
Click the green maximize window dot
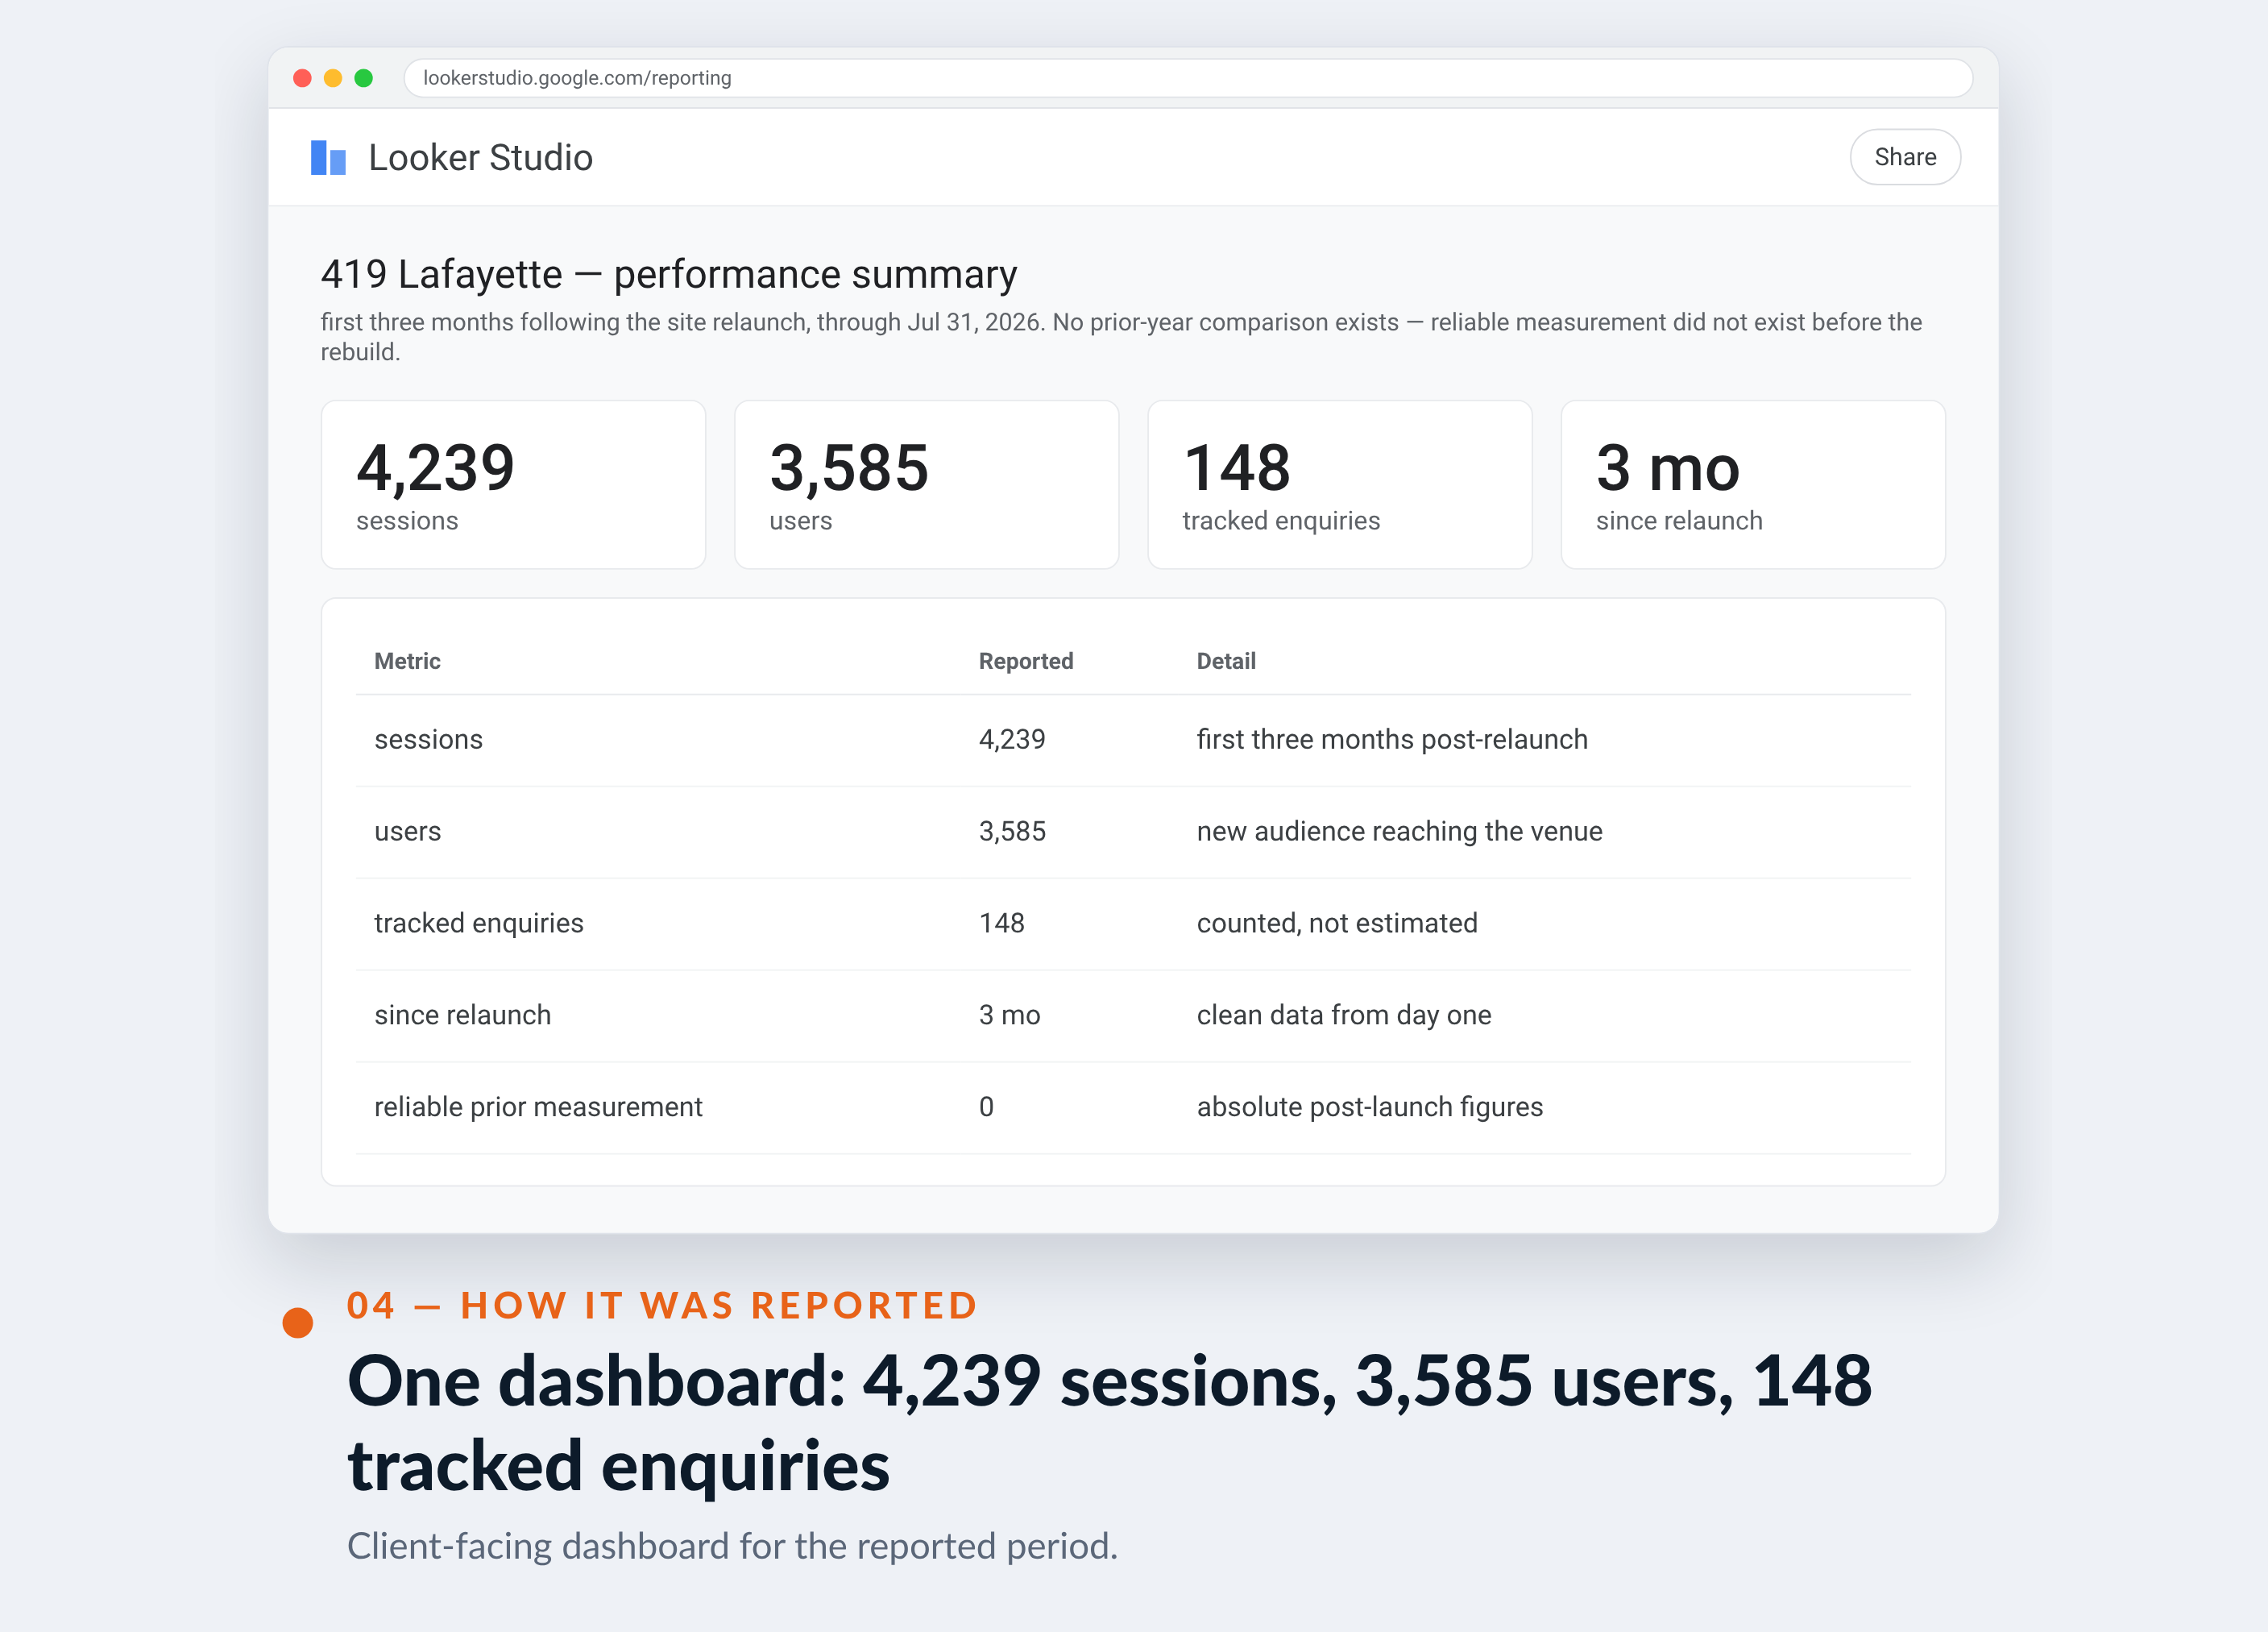pos(364,78)
